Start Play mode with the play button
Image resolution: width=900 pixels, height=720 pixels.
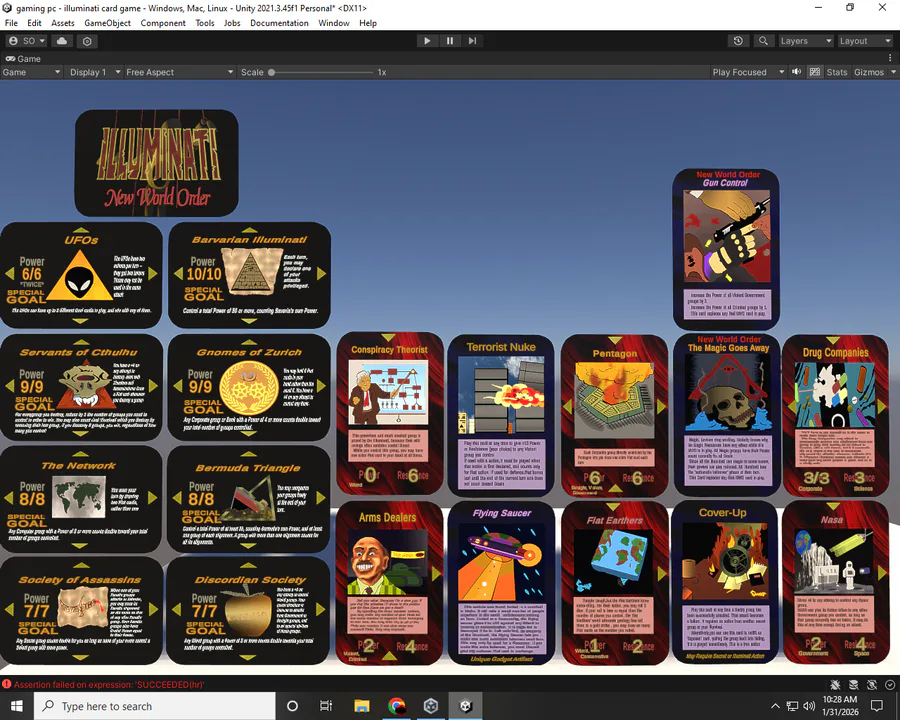(427, 41)
